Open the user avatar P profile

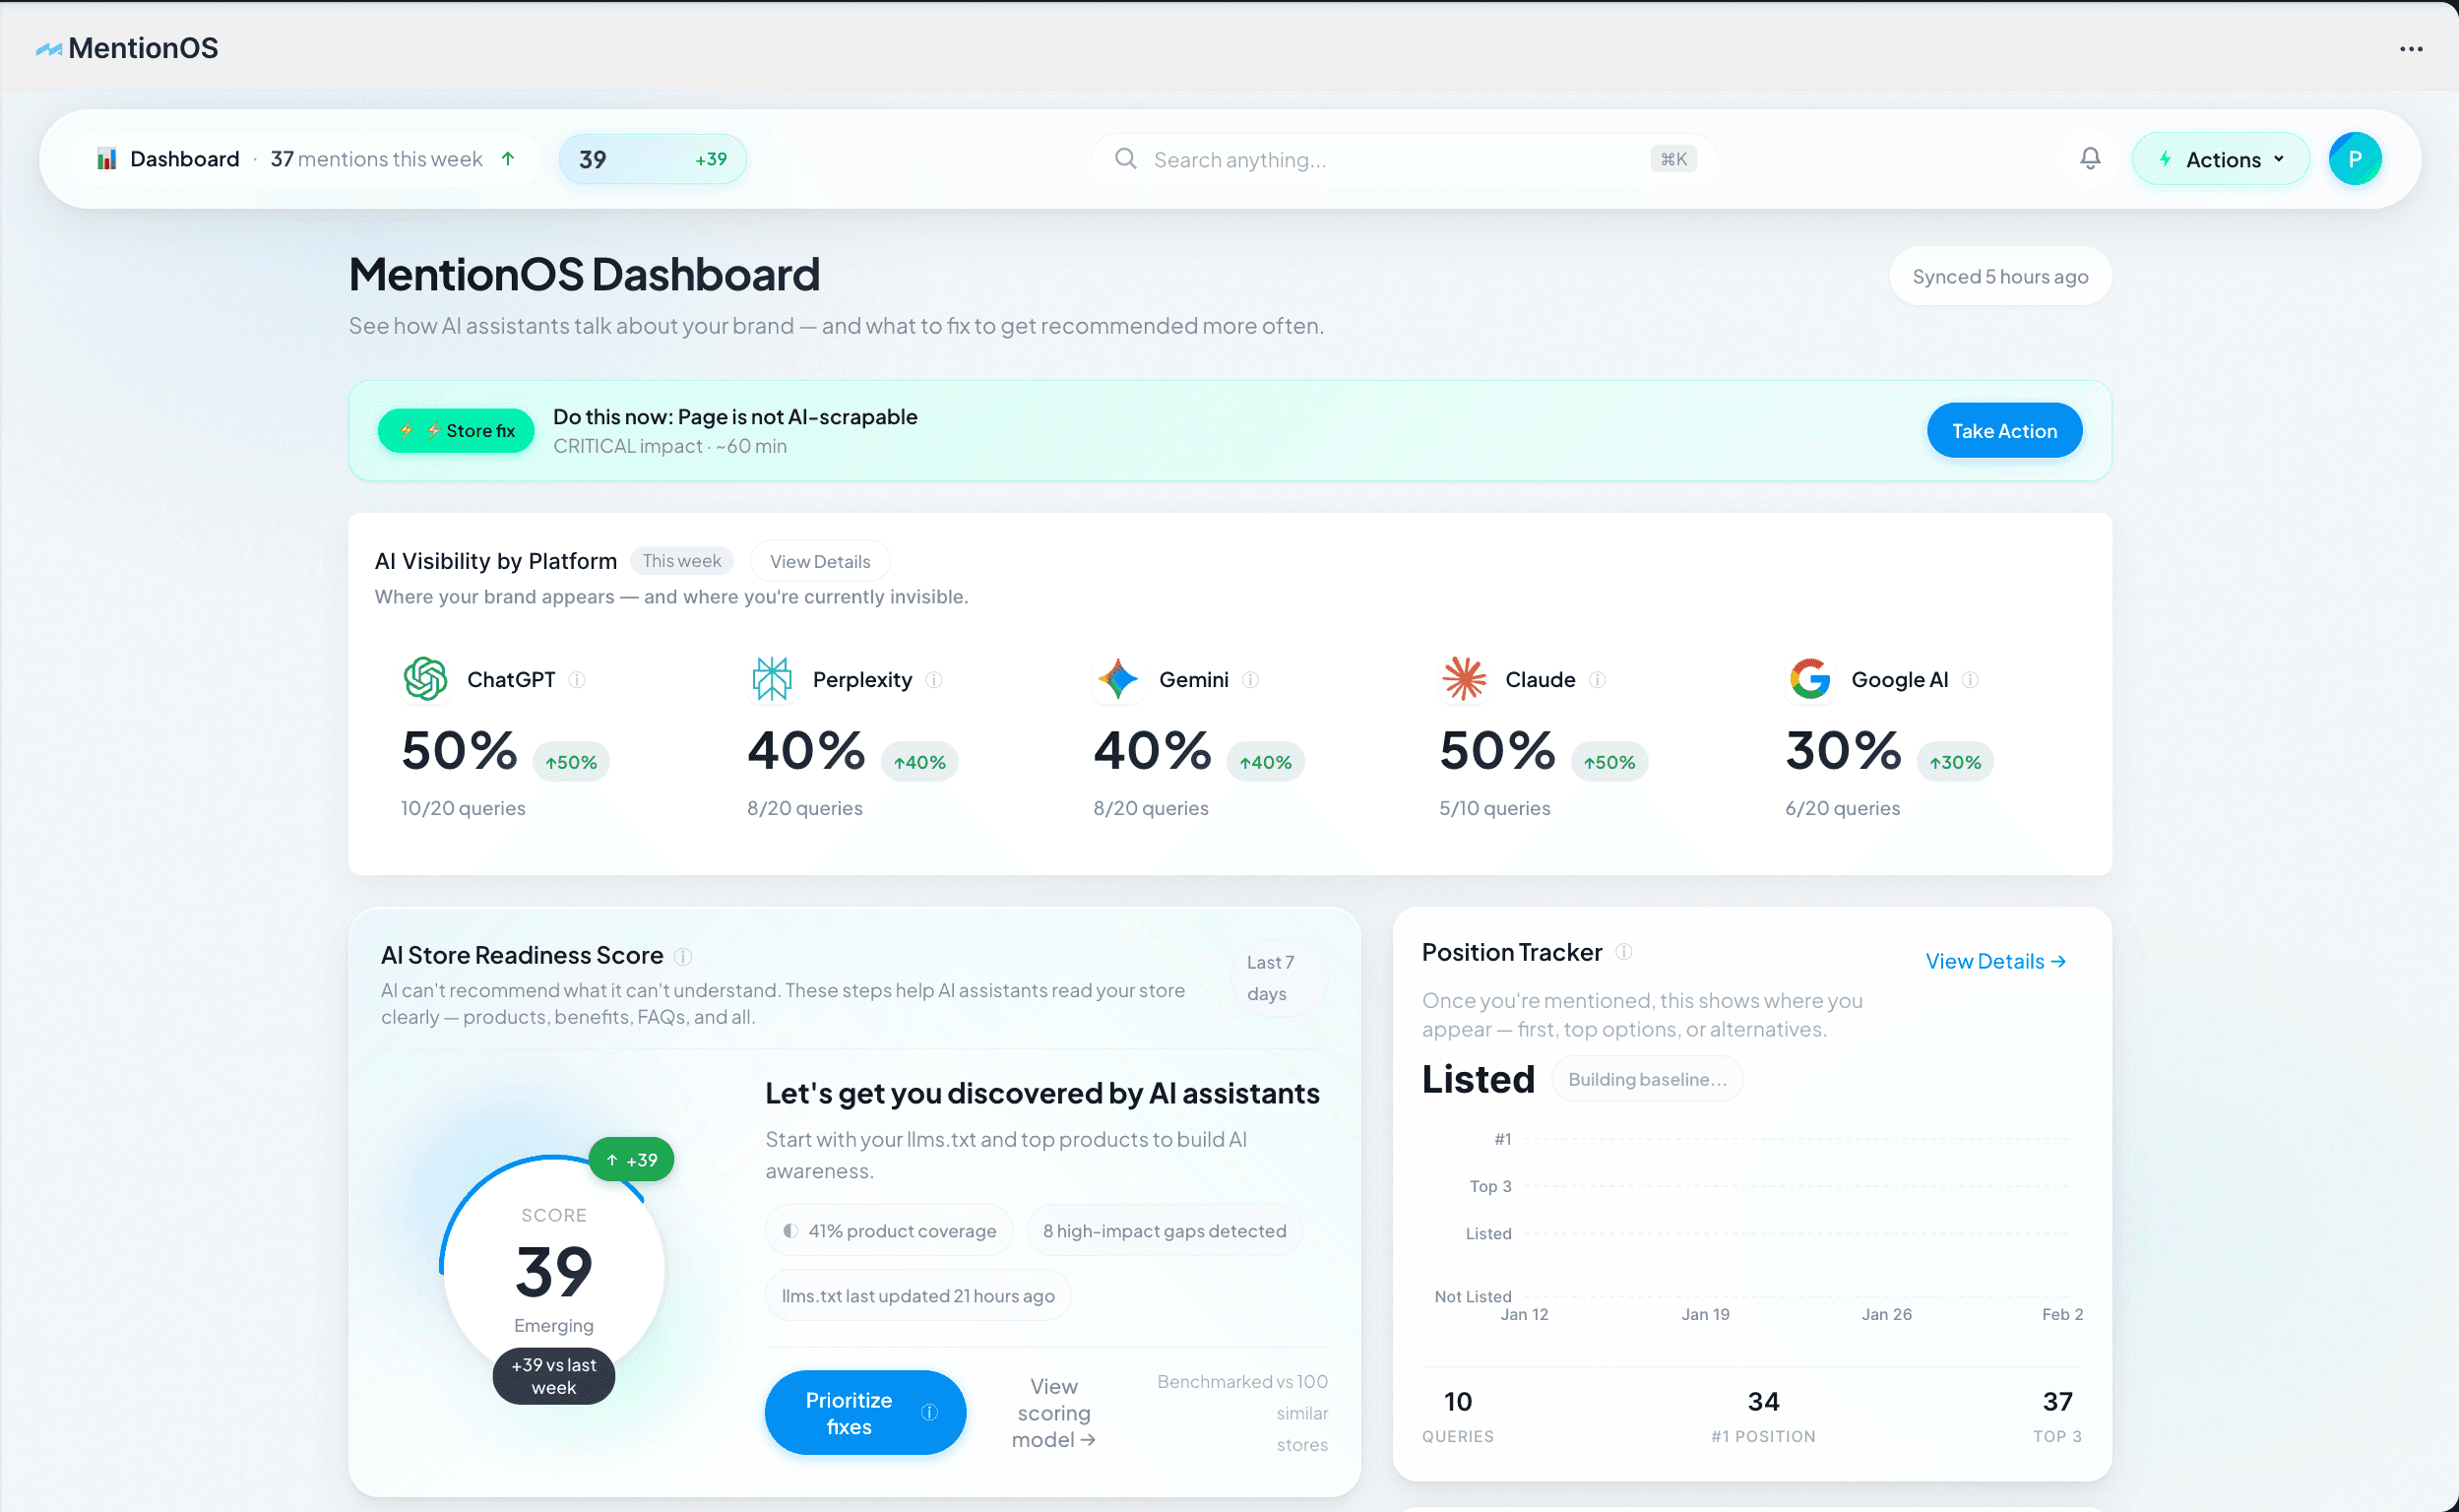coord(2354,159)
